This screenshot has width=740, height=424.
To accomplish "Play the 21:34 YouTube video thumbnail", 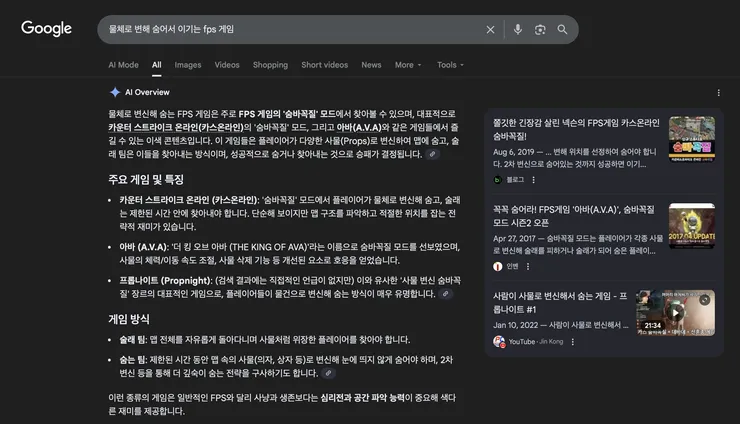I will coord(675,313).
